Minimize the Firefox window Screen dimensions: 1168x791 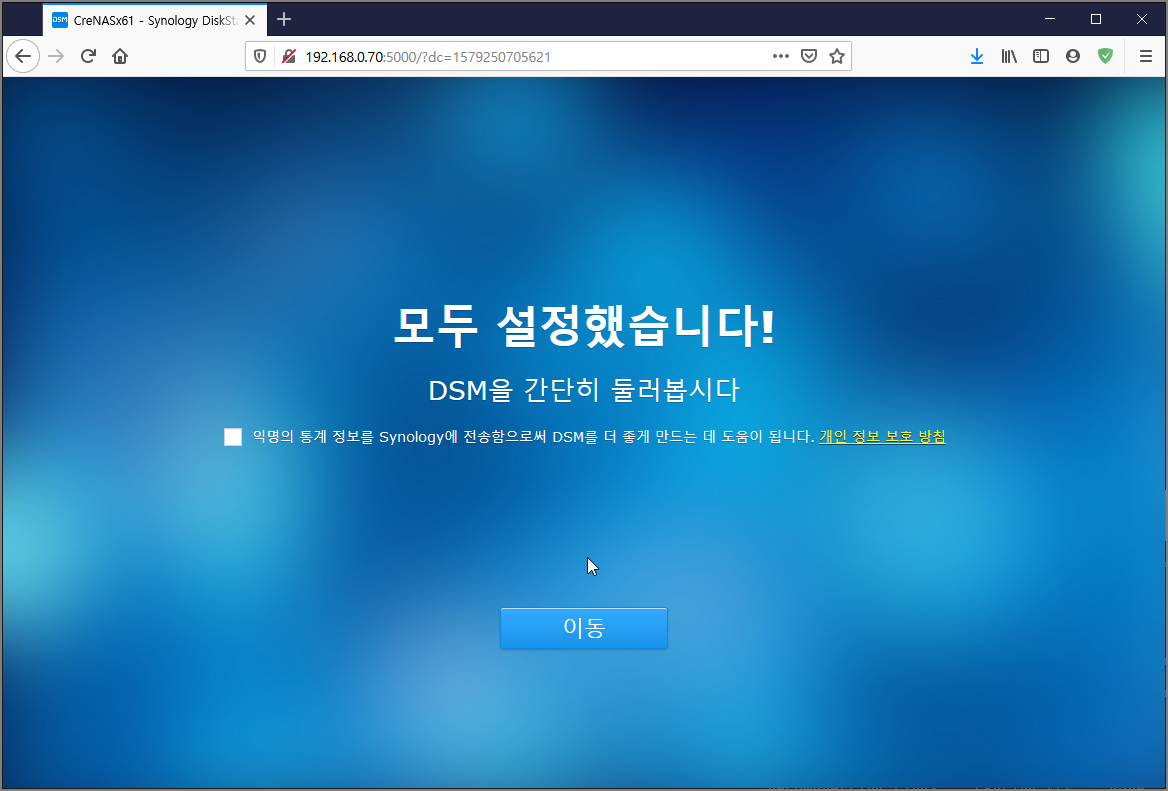click(1050, 19)
